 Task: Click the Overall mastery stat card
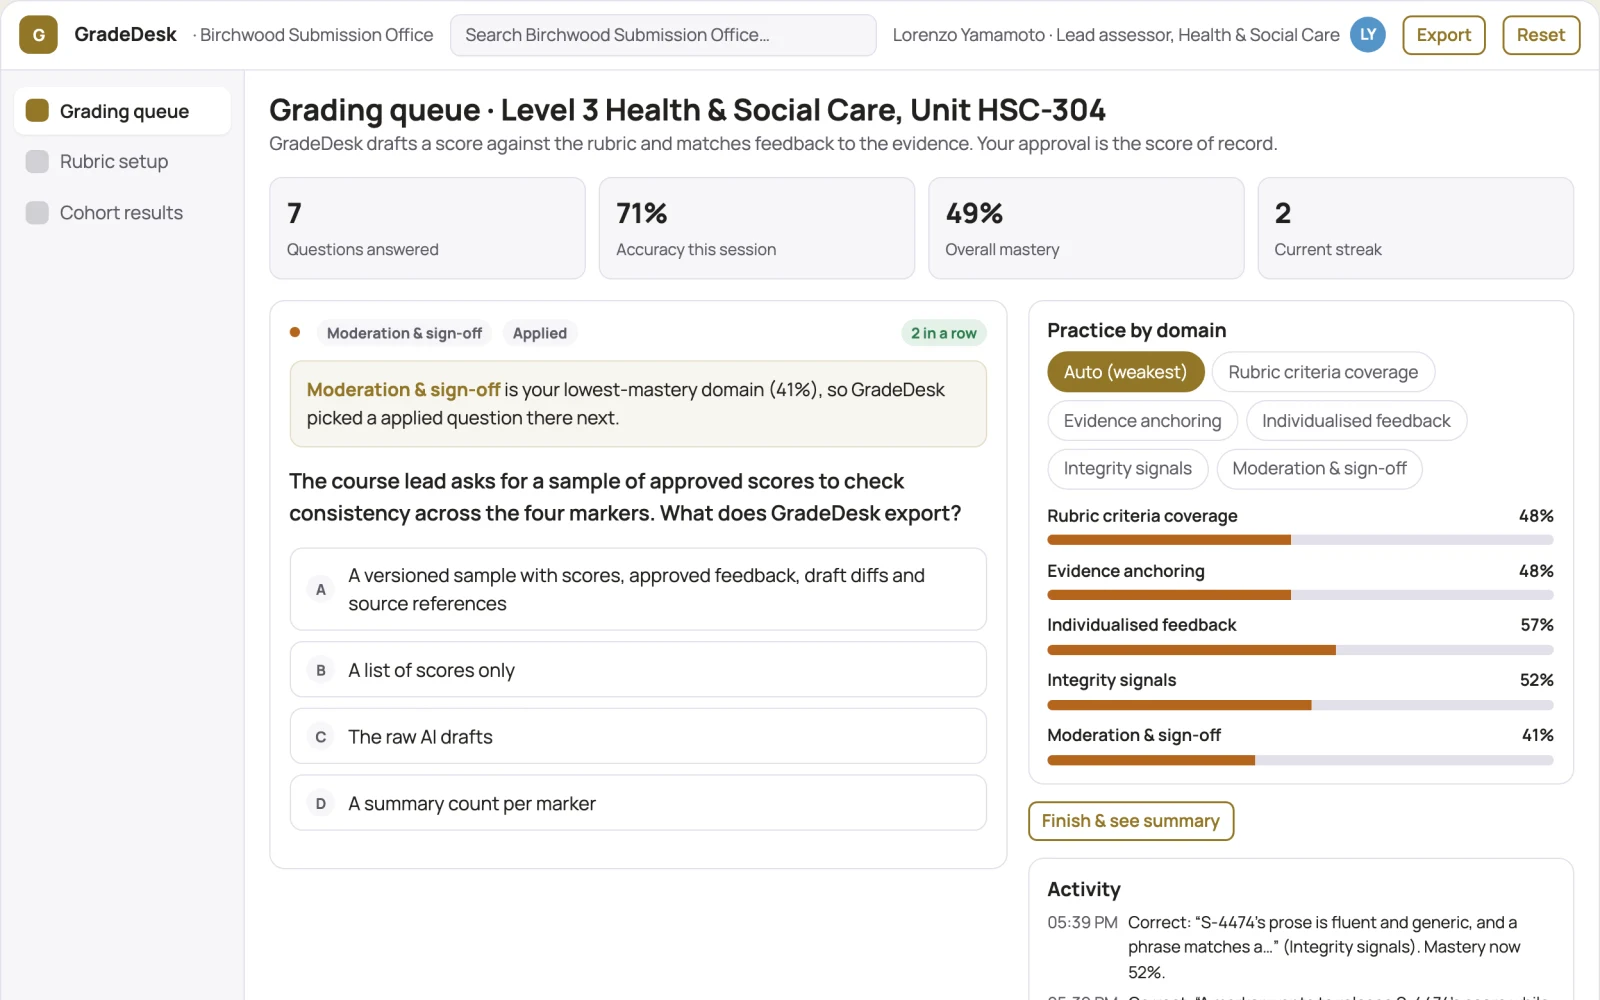coord(1086,228)
